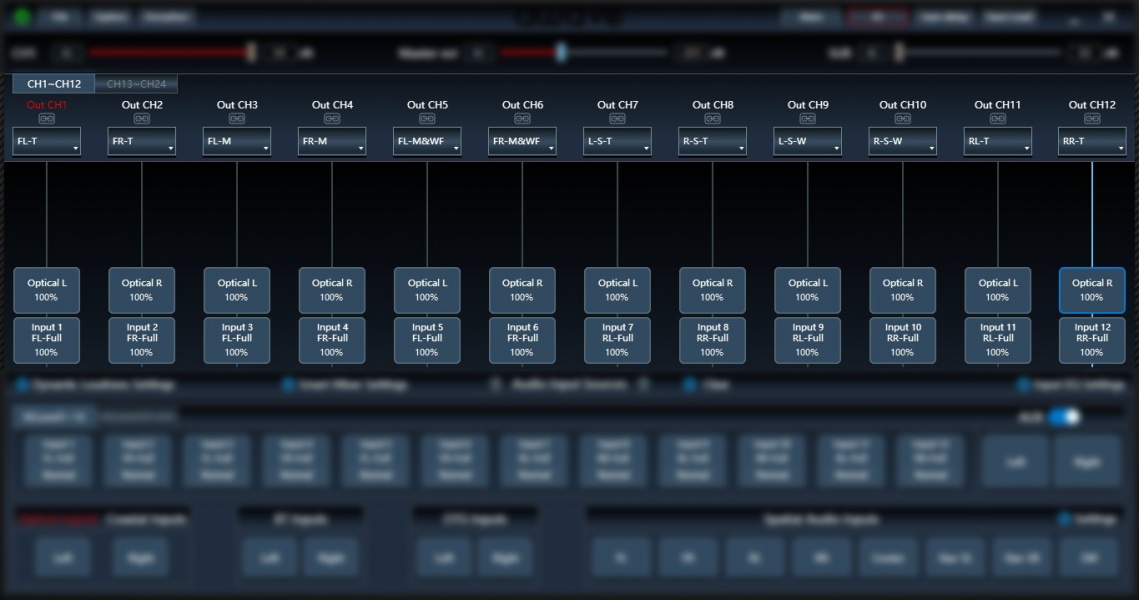
Task: Toggle the AUX switch
Action: (x=1064, y=417)
